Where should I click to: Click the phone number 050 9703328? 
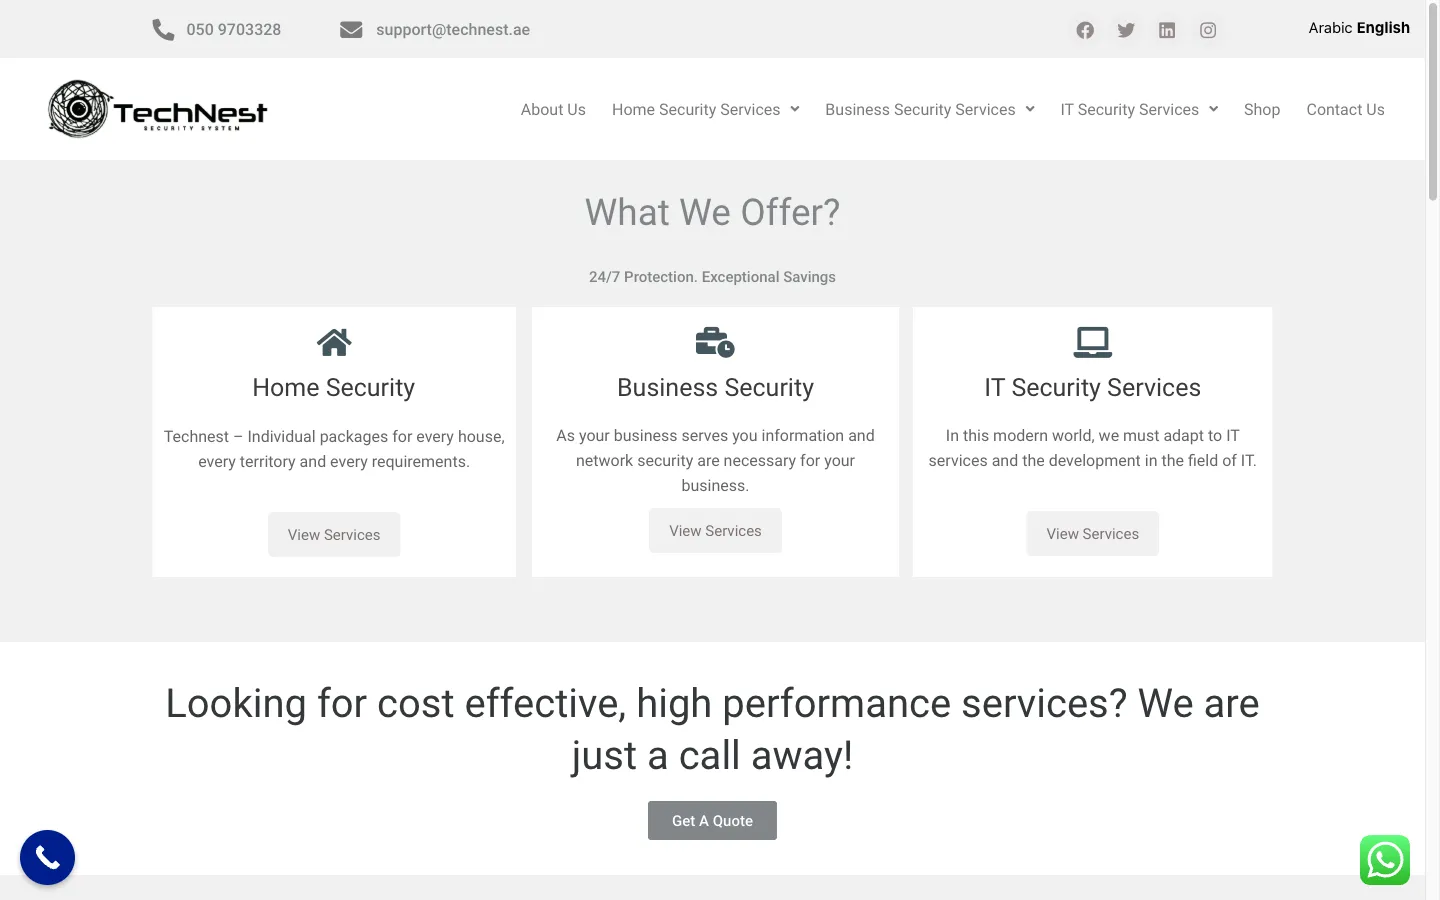(x=234, y=30)
